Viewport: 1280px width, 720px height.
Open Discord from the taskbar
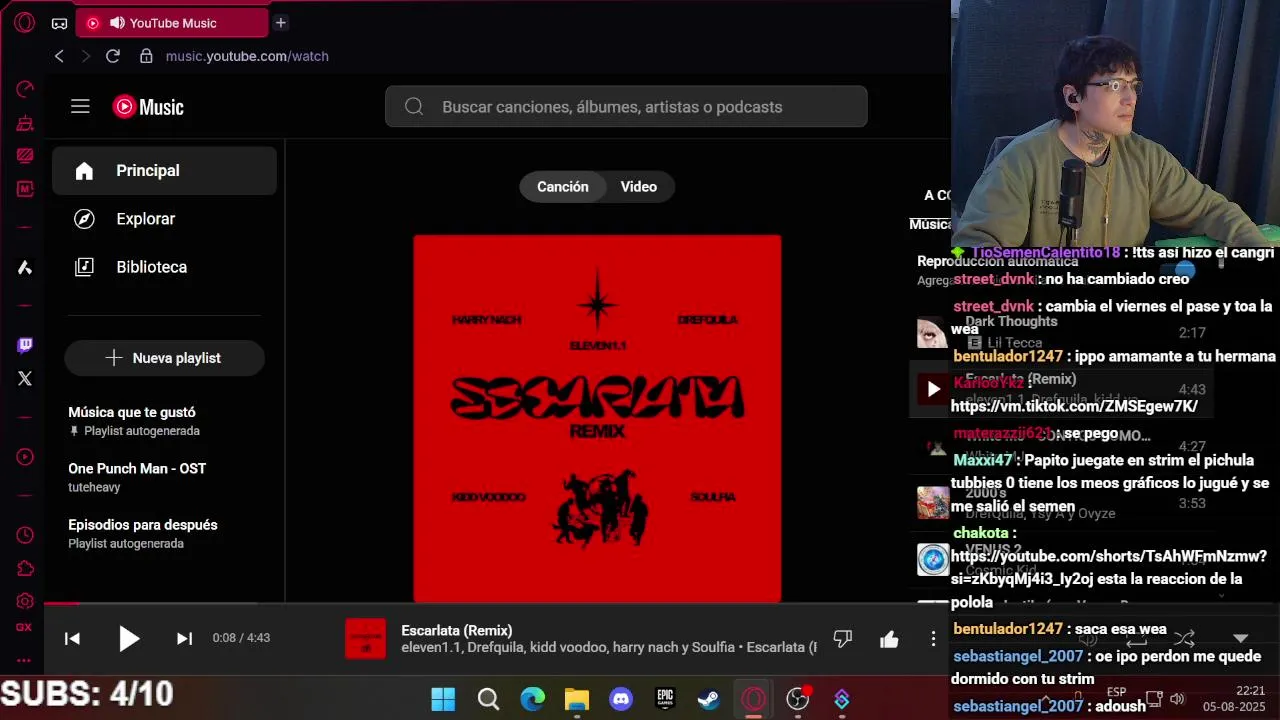click(621, 699)
